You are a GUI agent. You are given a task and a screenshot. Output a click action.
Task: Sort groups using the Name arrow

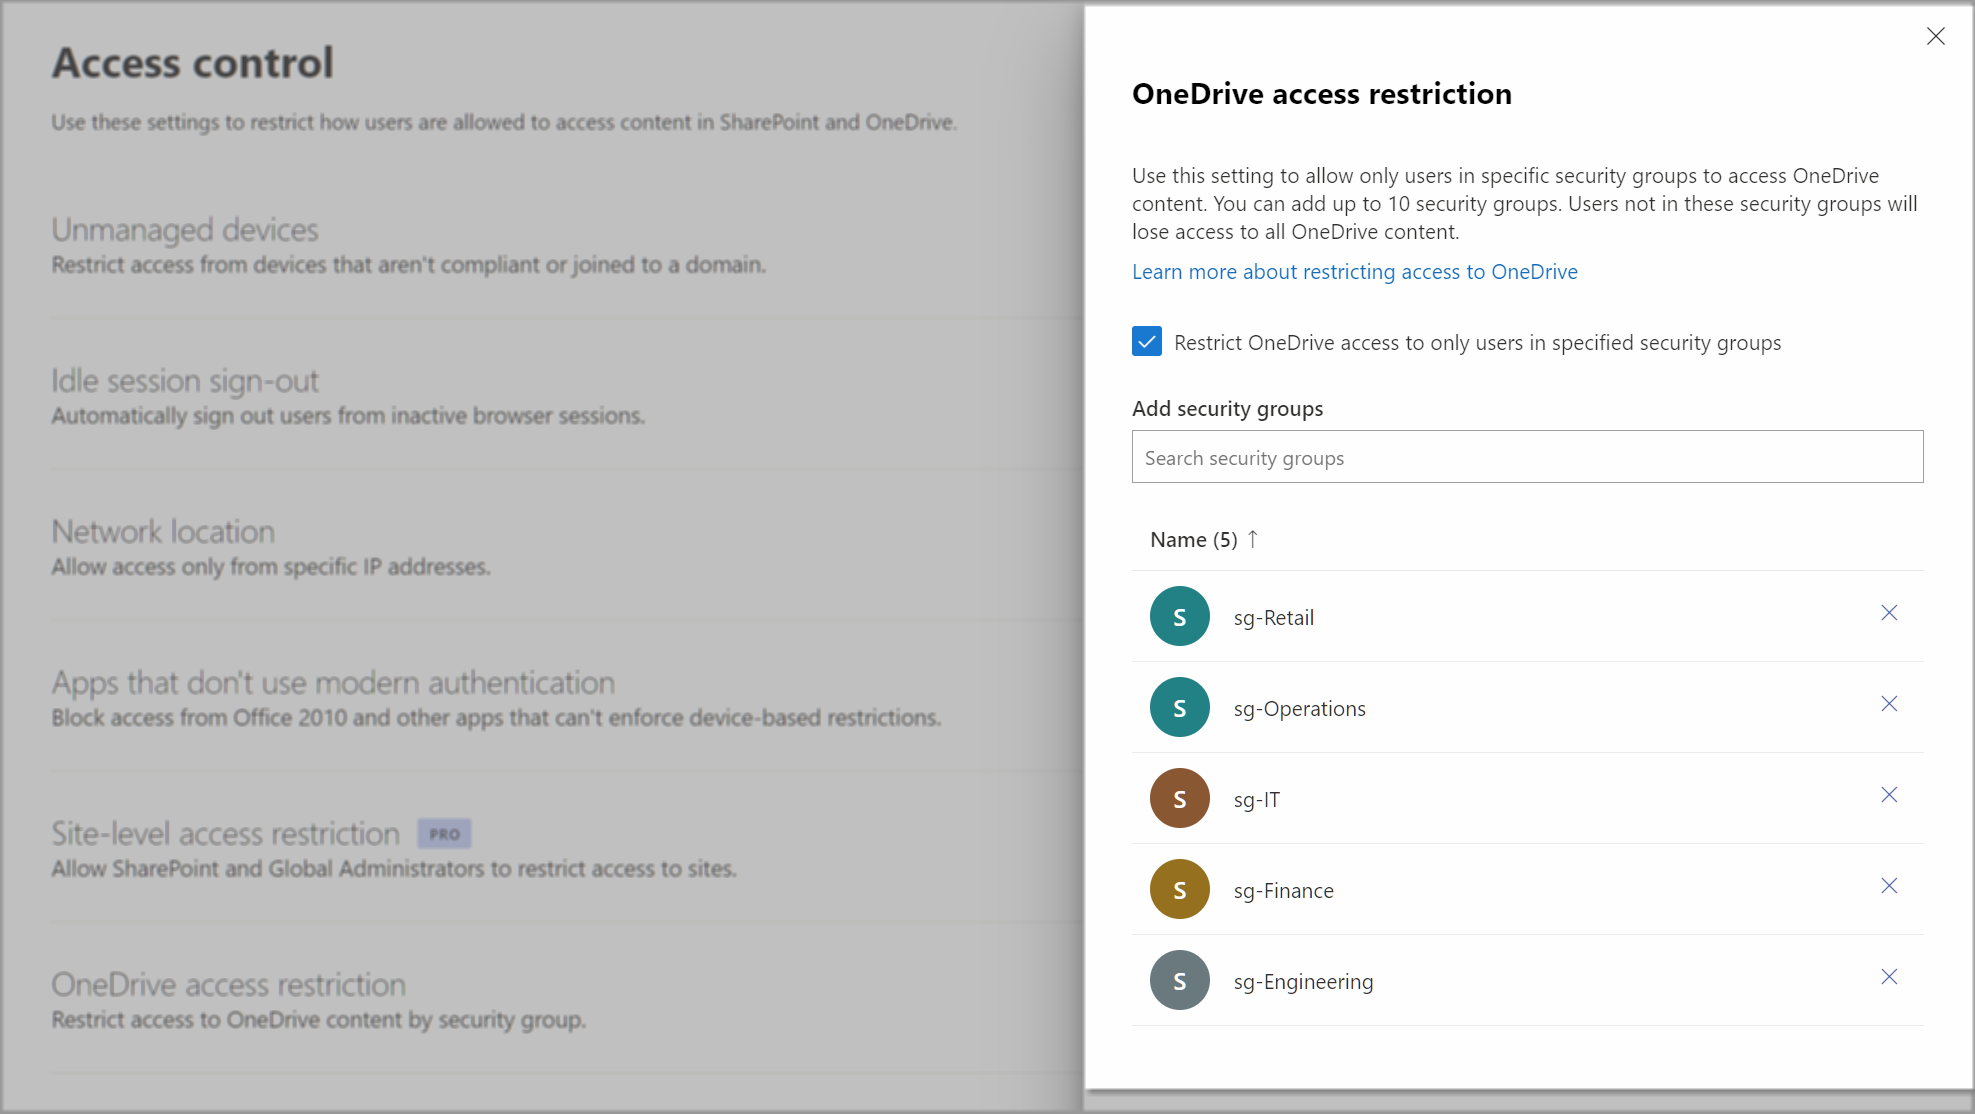(1253, 539)
